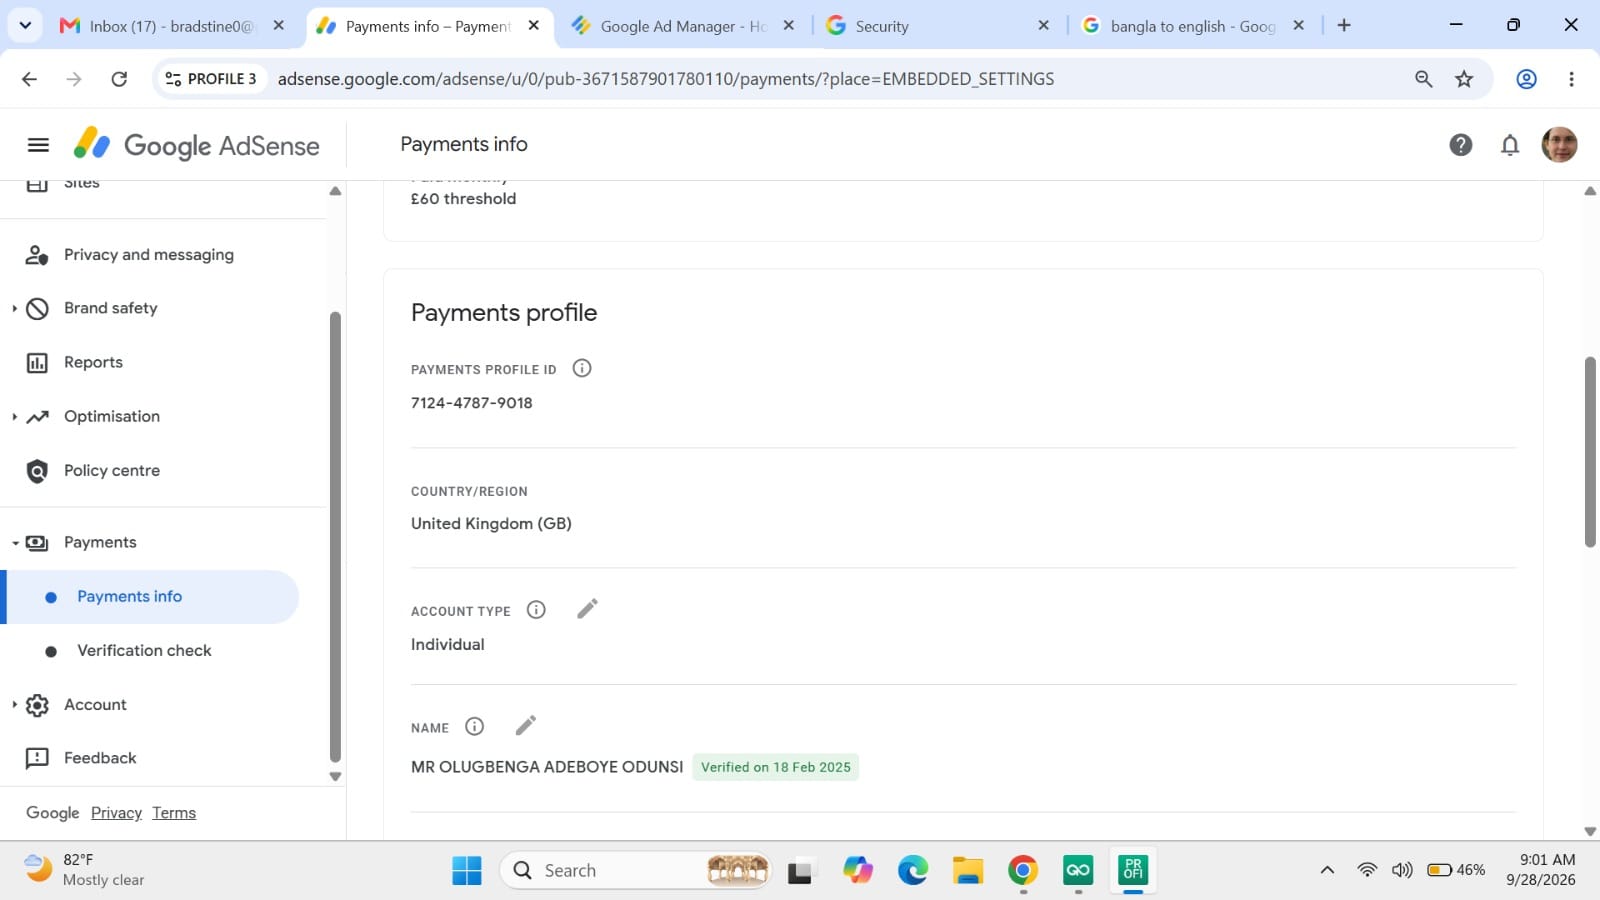
Task: Expand the Optimisation section
Action: (x=14, y=416)
